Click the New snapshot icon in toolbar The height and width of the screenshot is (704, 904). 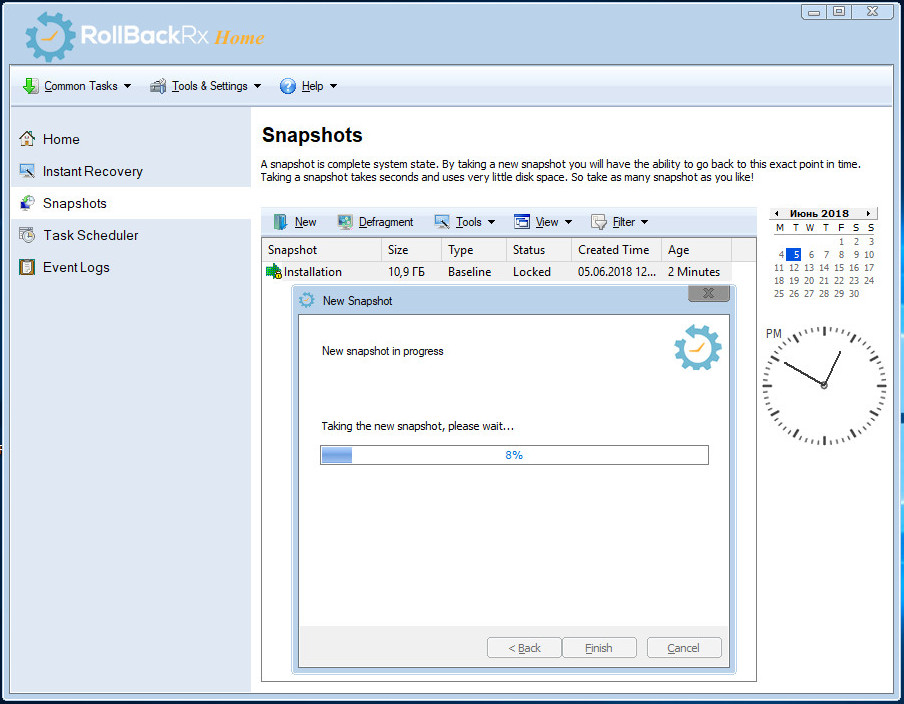pos(281,222)
